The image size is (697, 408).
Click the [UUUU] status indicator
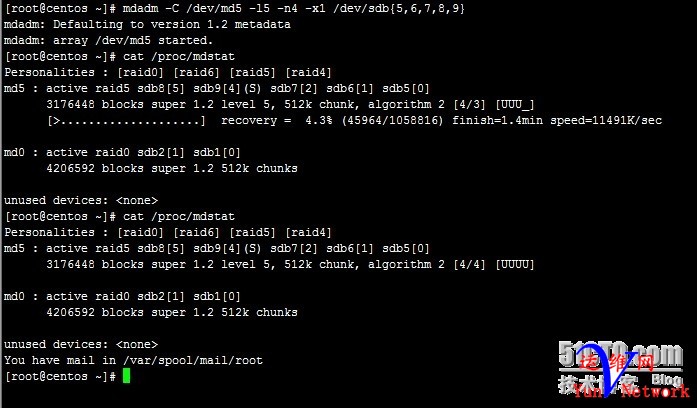point(515,264)
